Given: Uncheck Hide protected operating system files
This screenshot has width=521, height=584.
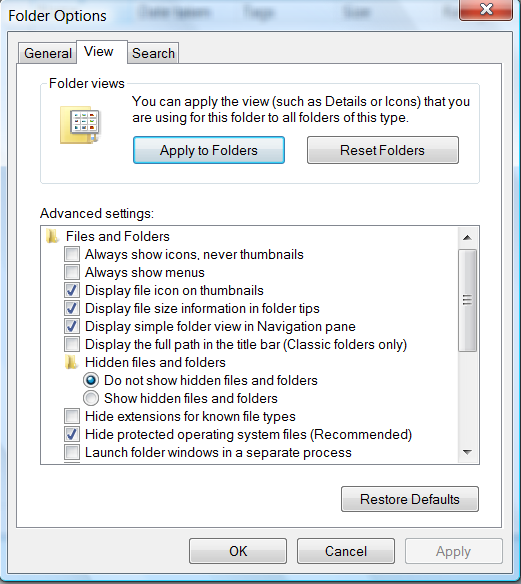Looking at the screenshot, I should 72,434.
